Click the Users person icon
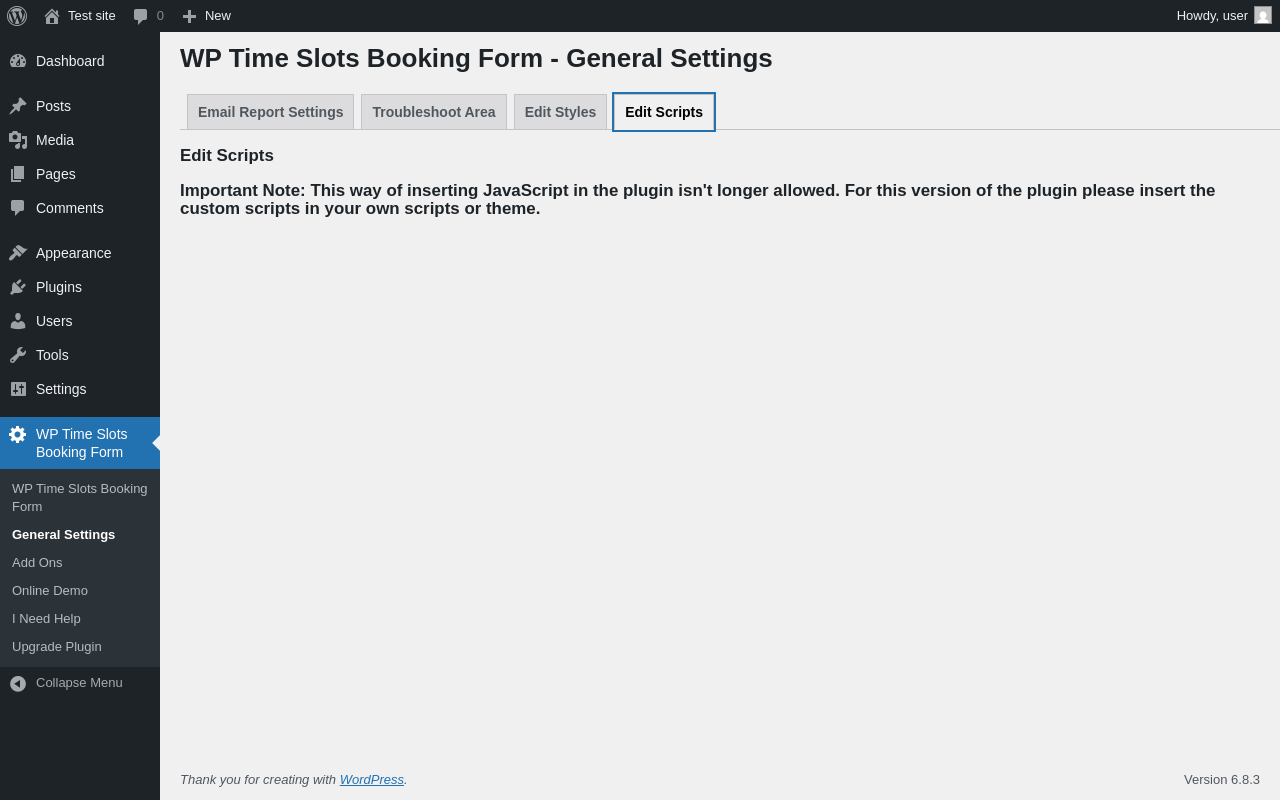Viewport: 1280px width, 800px height. (18, 321)
